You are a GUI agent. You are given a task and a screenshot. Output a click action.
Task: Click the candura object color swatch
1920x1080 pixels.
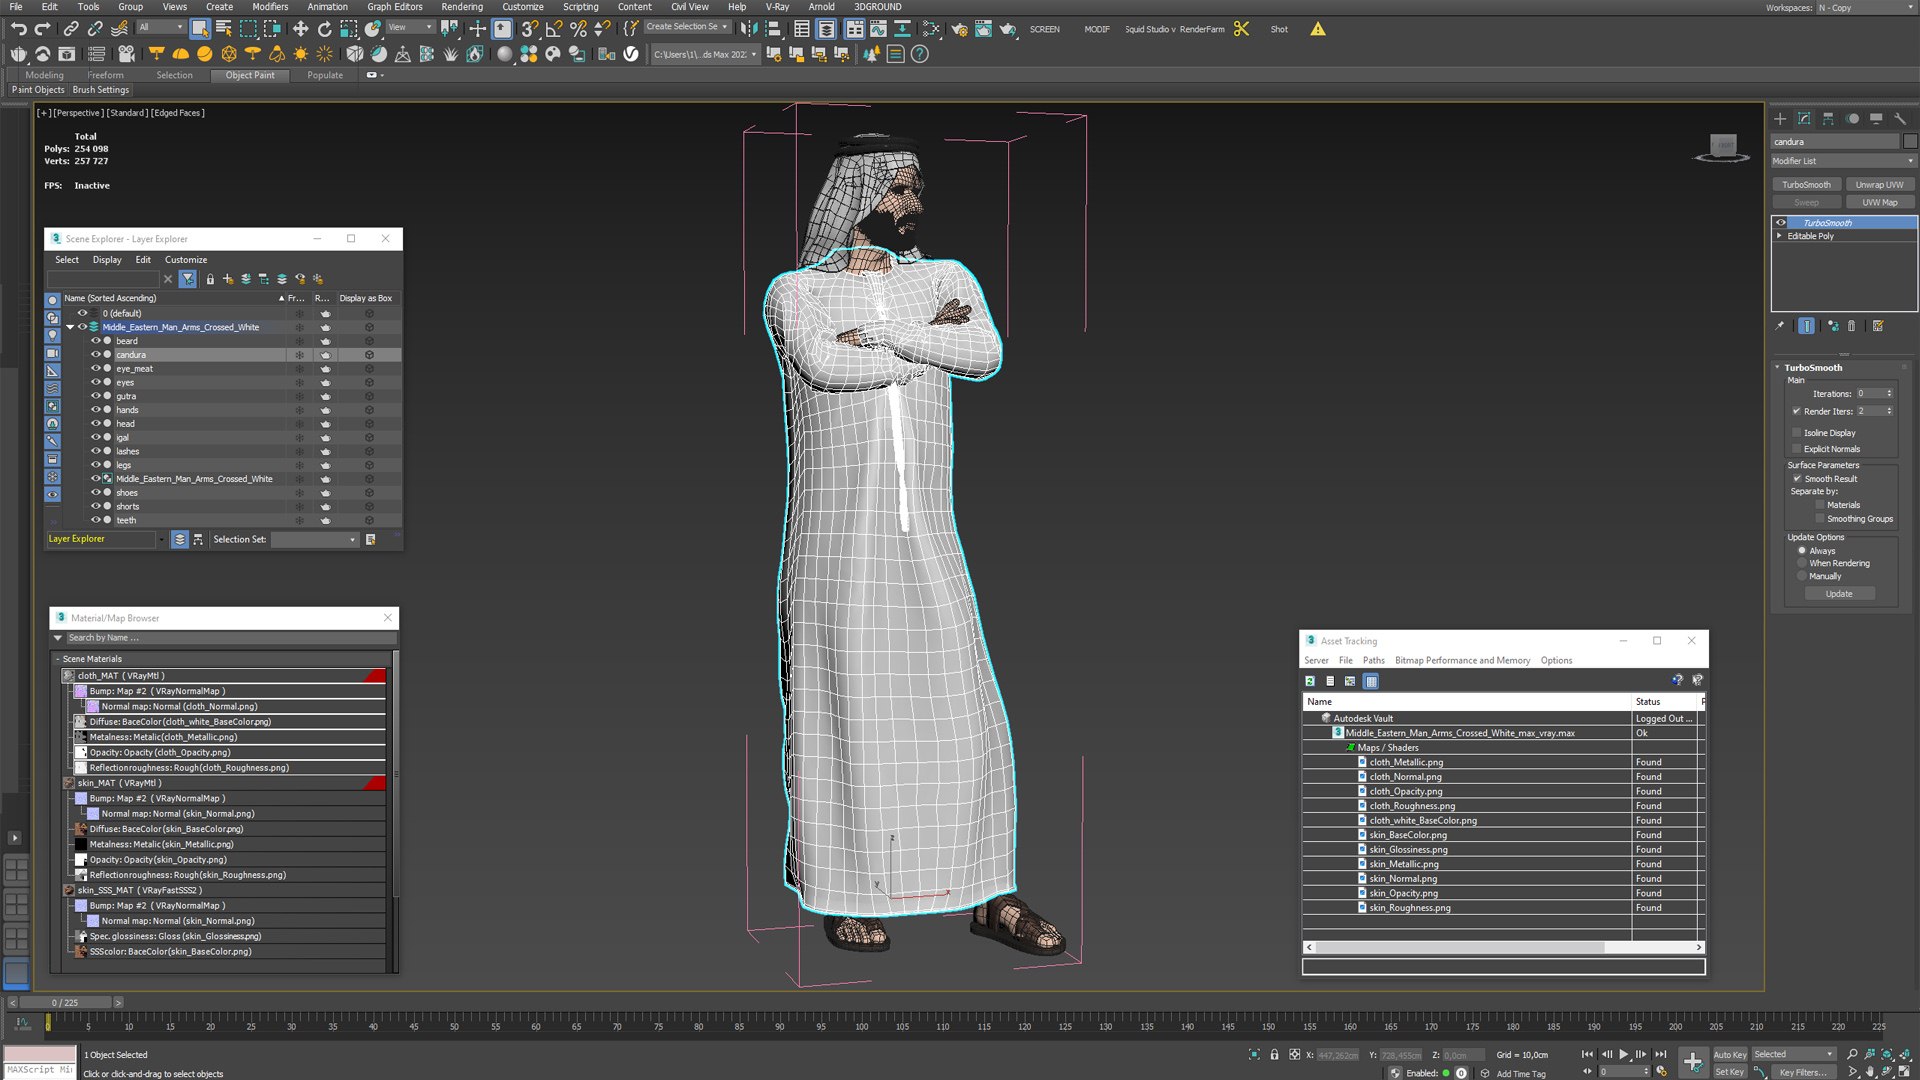click(x=1910, y=142)
